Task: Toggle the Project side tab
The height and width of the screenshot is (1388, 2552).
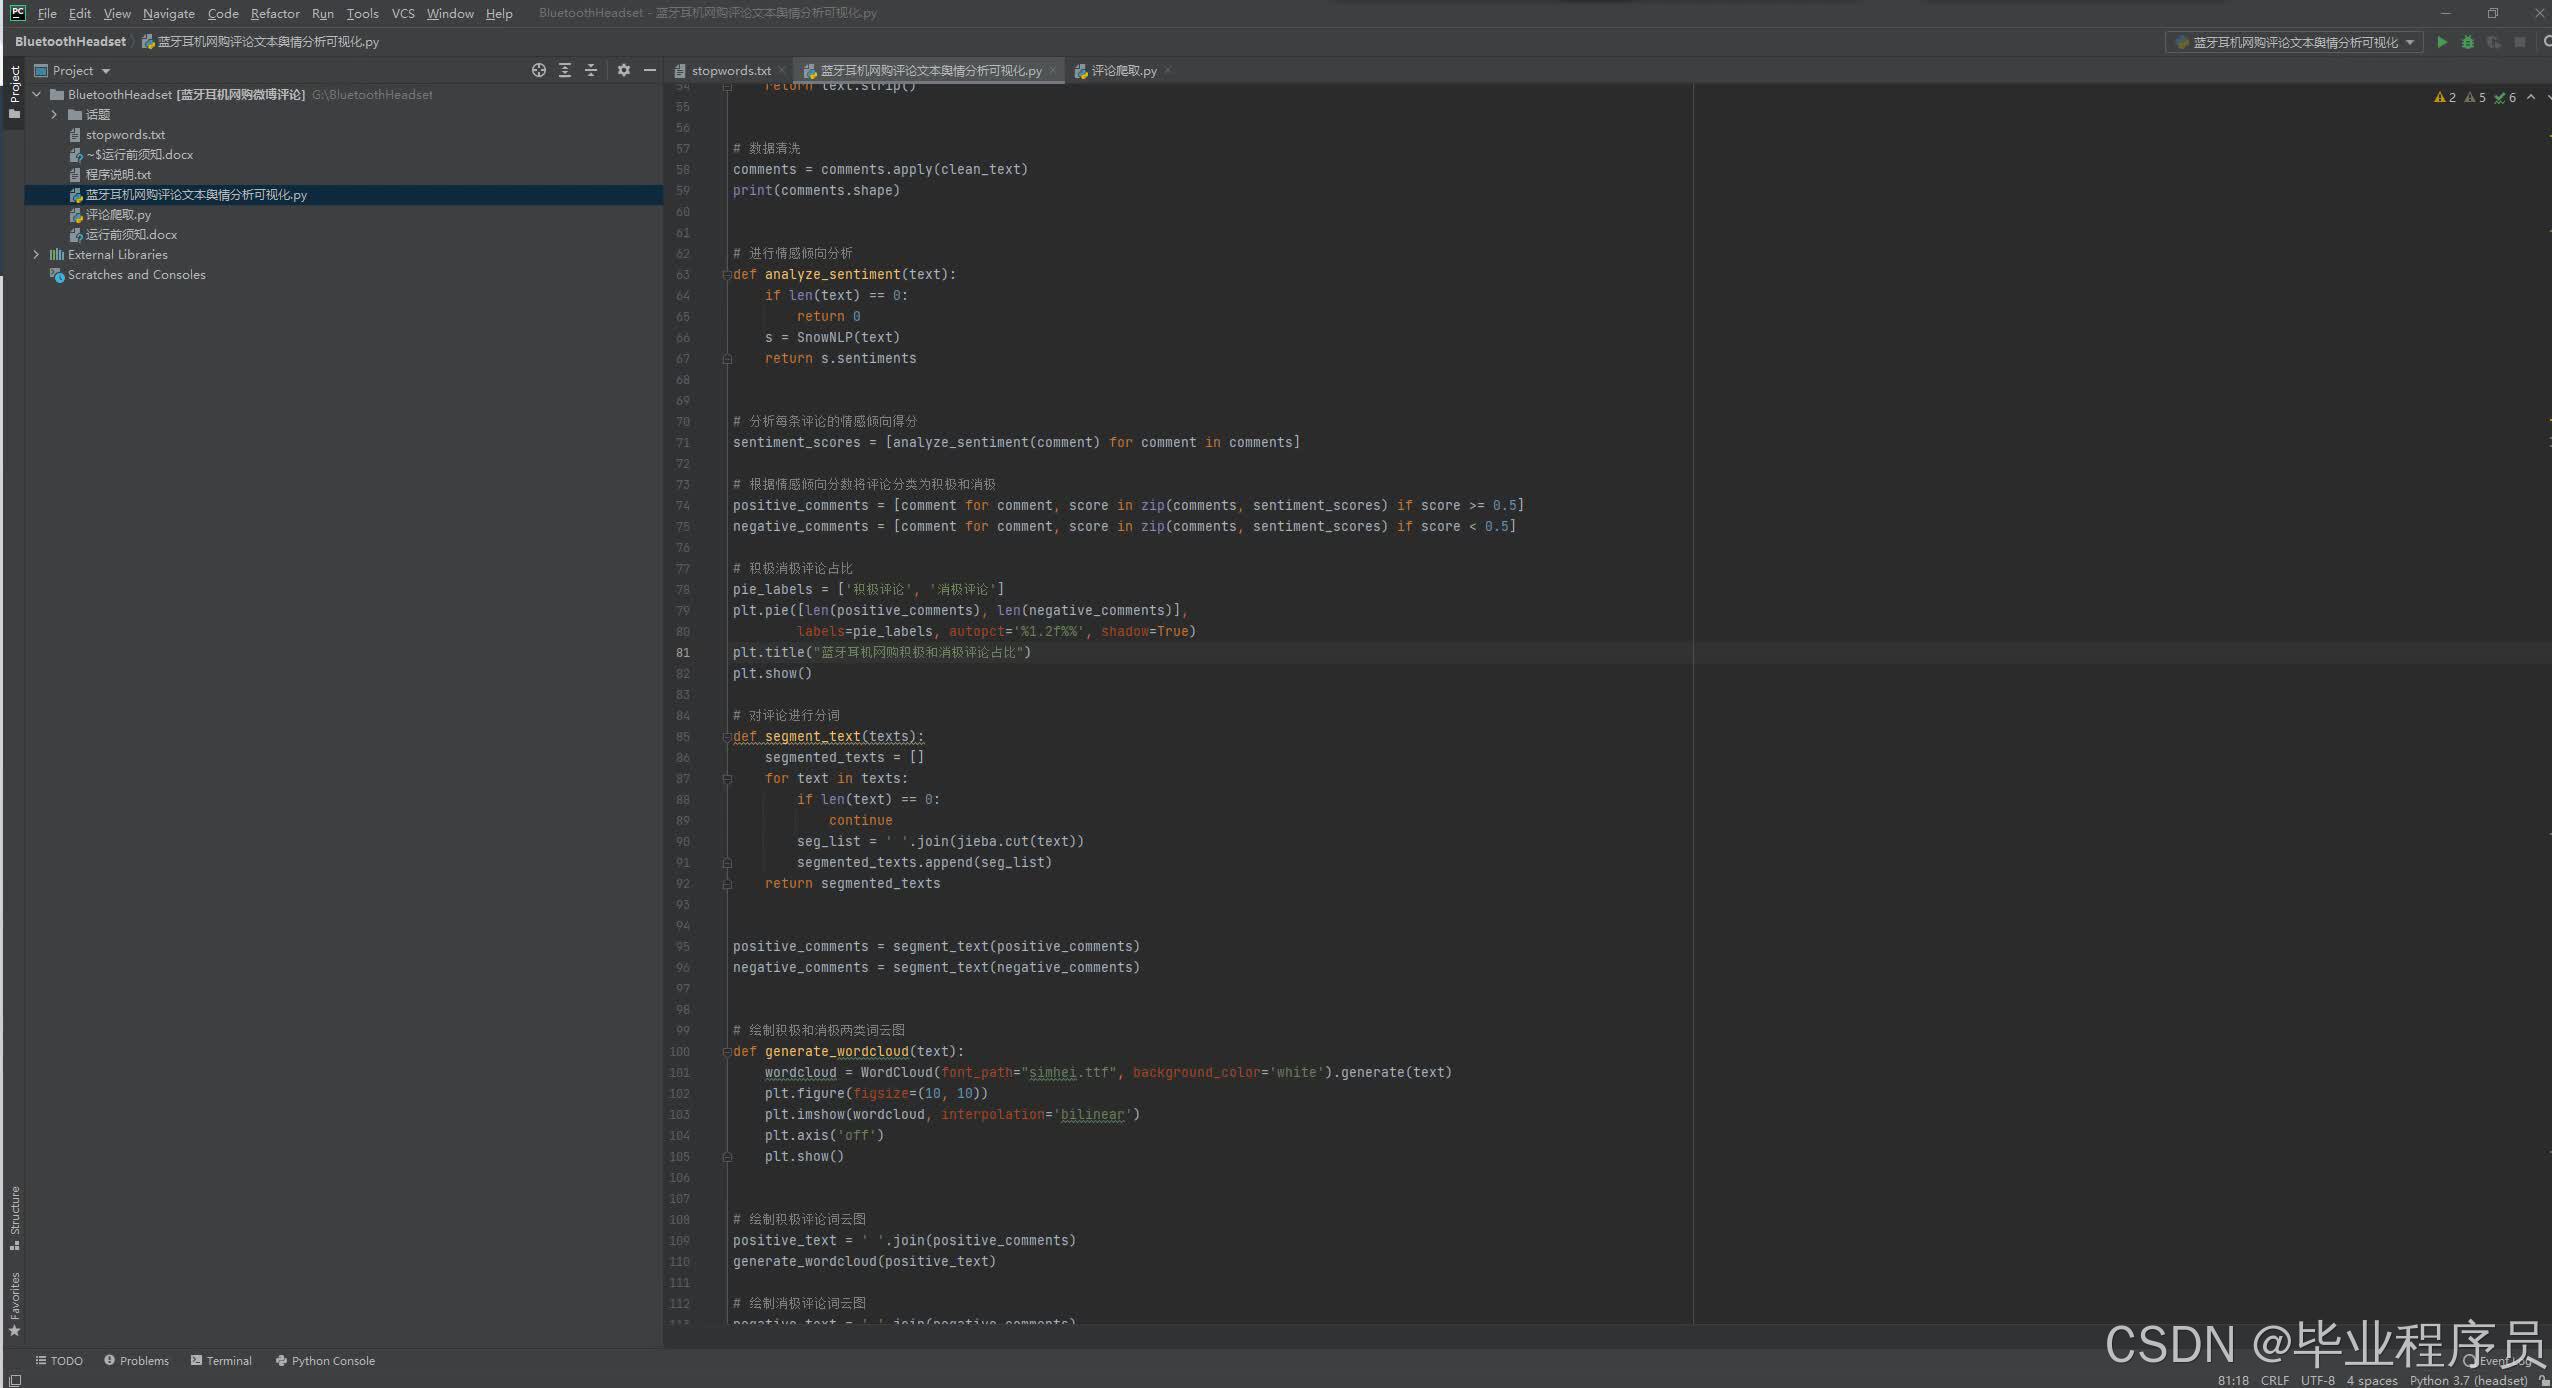Action: tap(14, 90)
